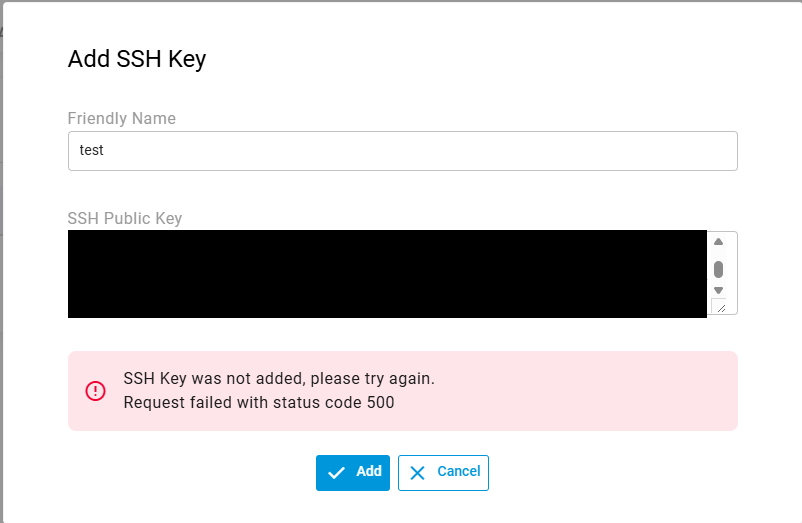Click the text area's scroll-down arrow

[x=718, y=290]
